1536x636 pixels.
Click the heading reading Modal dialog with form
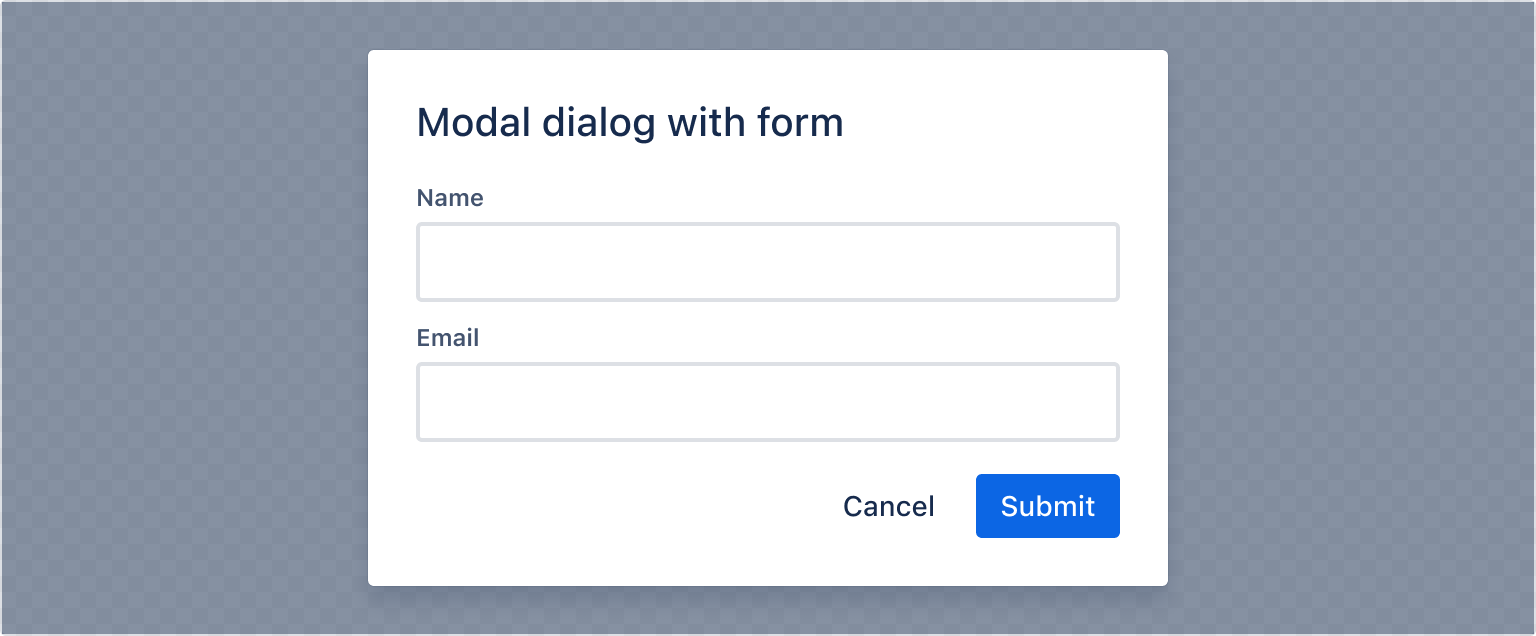tap(630, 122)
